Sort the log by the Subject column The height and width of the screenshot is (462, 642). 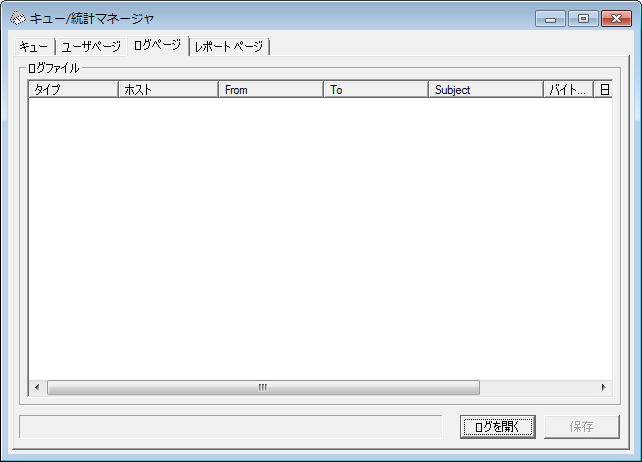click(x=485, y=90)
